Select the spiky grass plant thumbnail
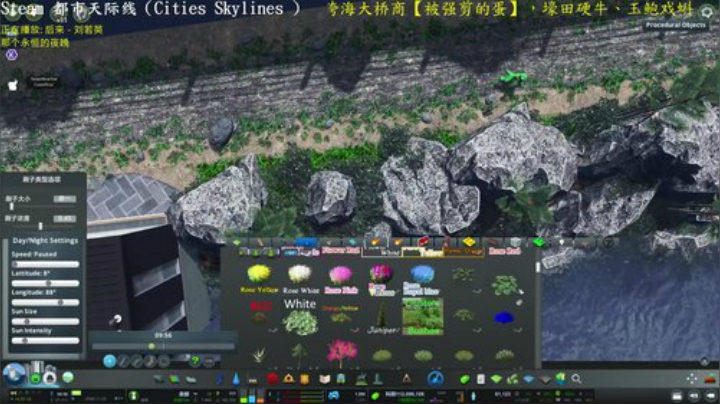Image resolution: width=720 pixels, height=404 pixels. tap(259, 355)
